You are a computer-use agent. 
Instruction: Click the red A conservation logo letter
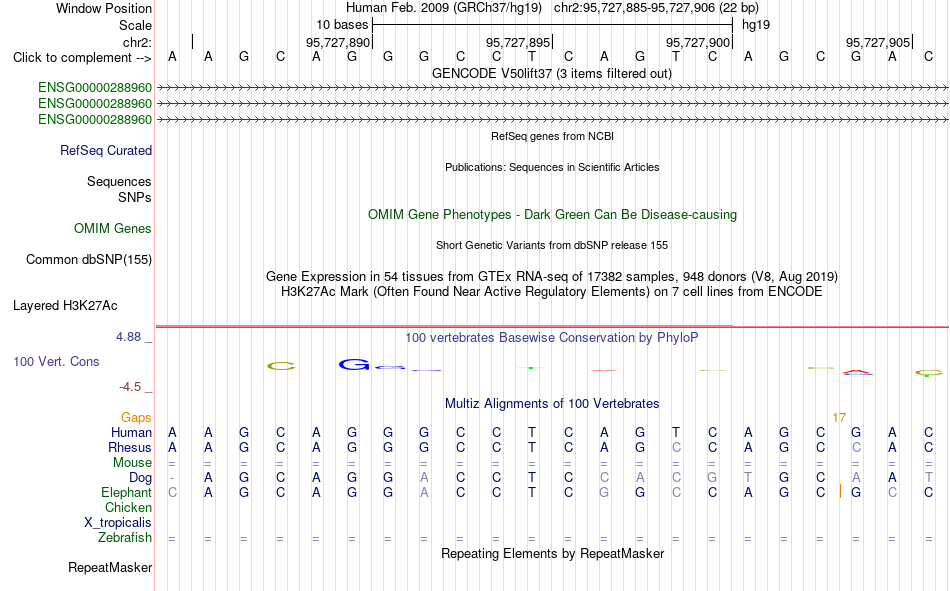click(x=857, y=372)
